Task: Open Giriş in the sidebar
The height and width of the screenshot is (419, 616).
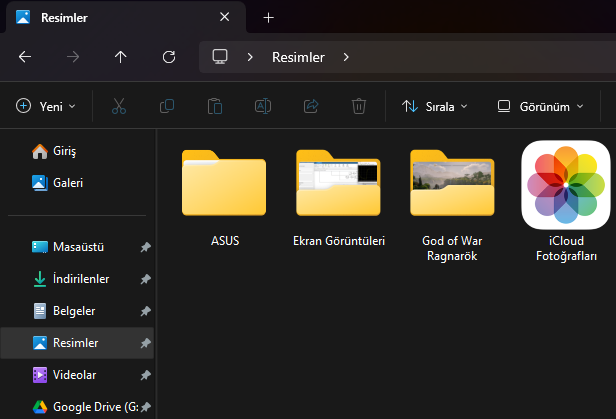Action: coord(77,151)
